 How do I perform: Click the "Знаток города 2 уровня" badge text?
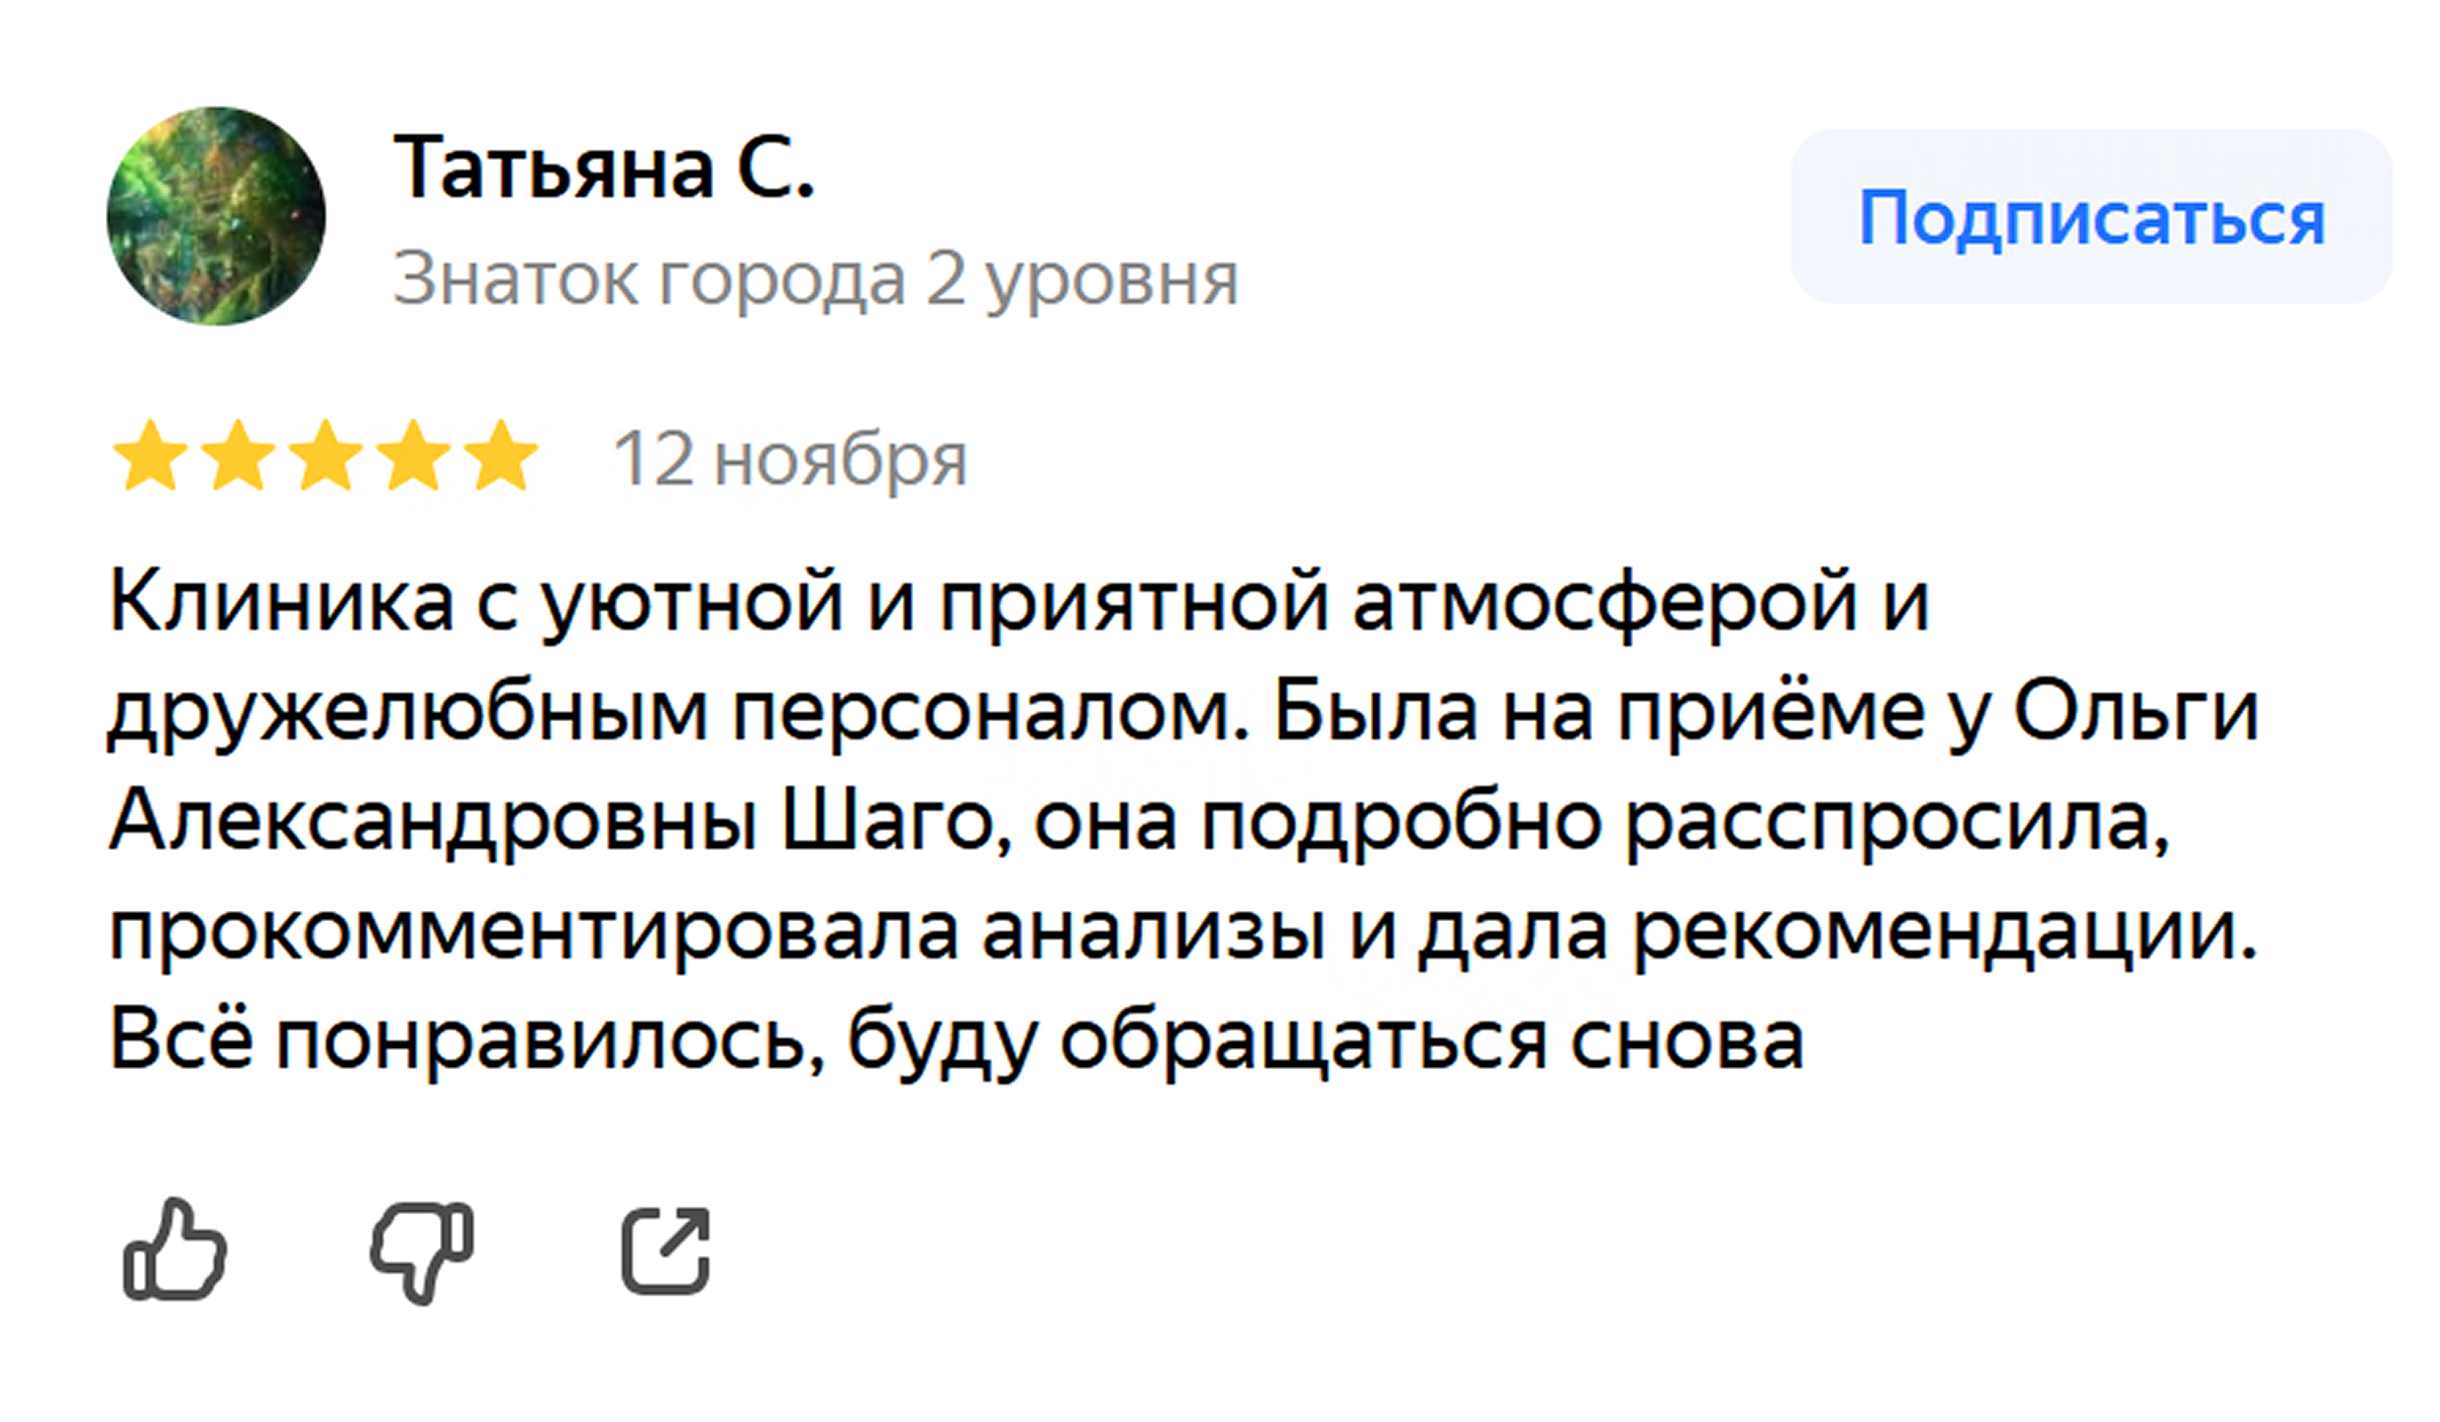point(816,280)
